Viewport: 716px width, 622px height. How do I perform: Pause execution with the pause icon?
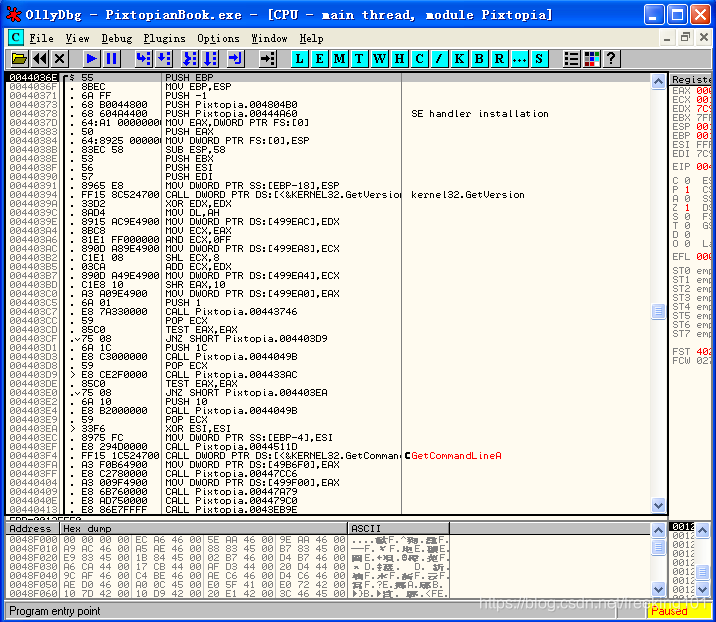point(111,58)
